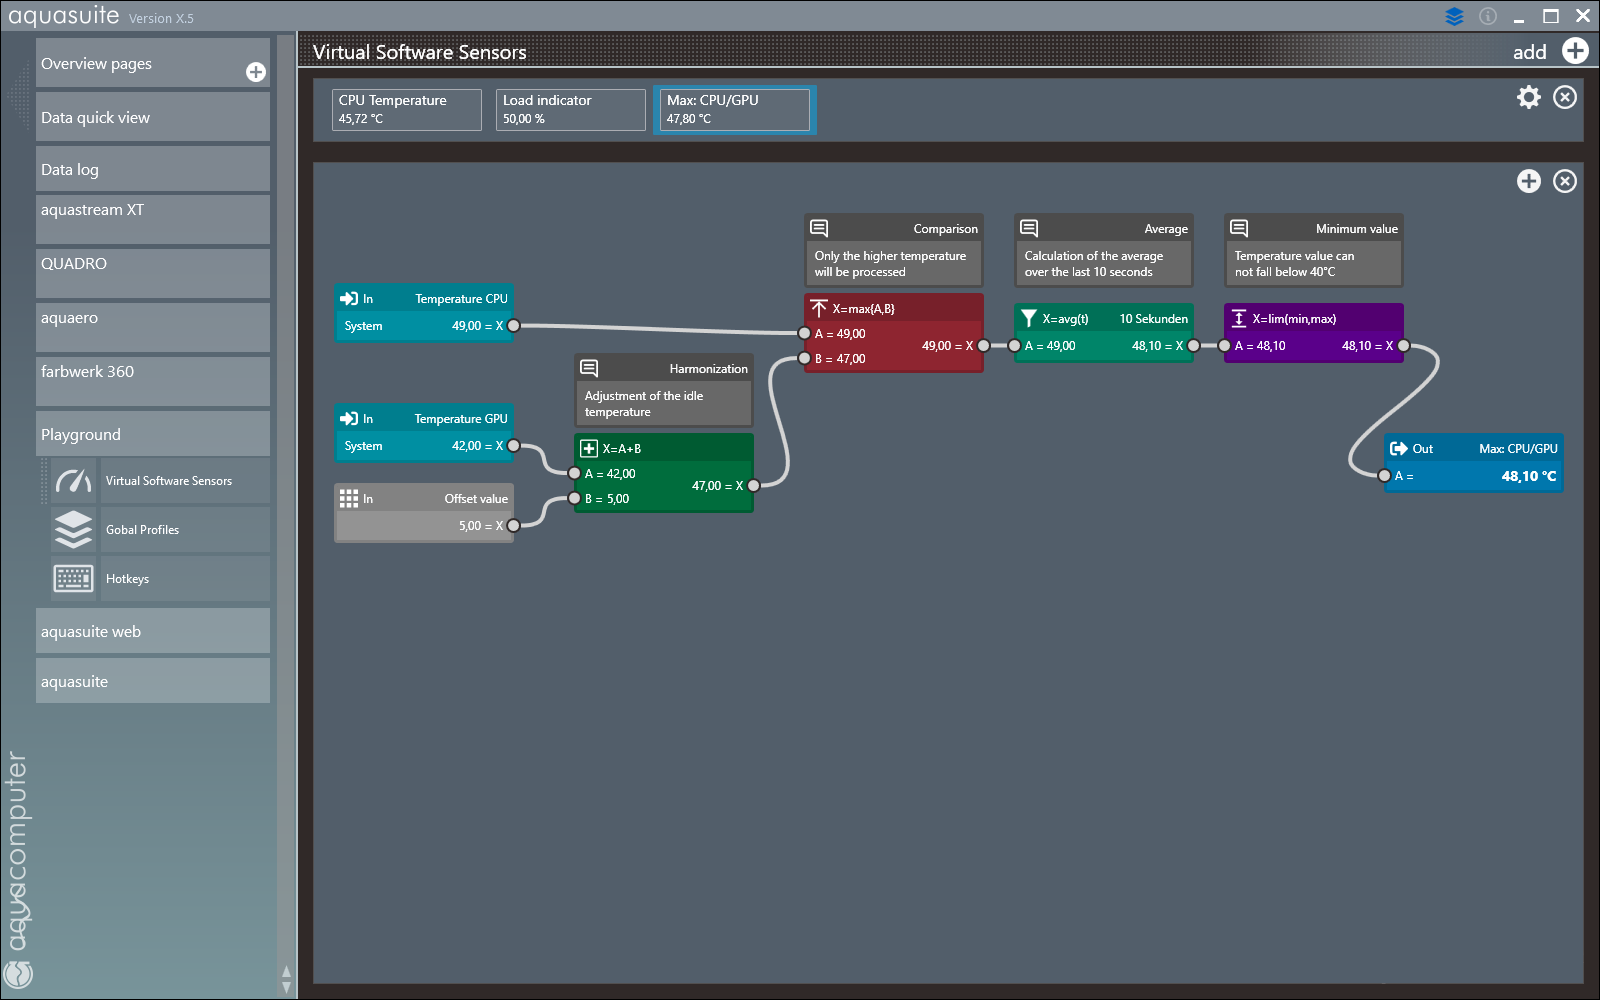Click Harmonization note comment icon

click(x=589, y=368)
